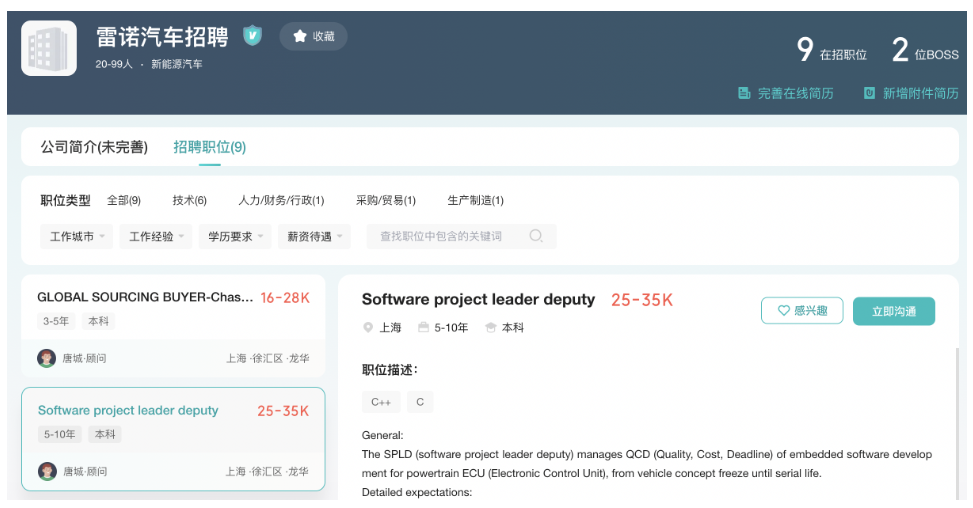
Task: Open the 工作经验 dropdown
Action: click(156, 236)
